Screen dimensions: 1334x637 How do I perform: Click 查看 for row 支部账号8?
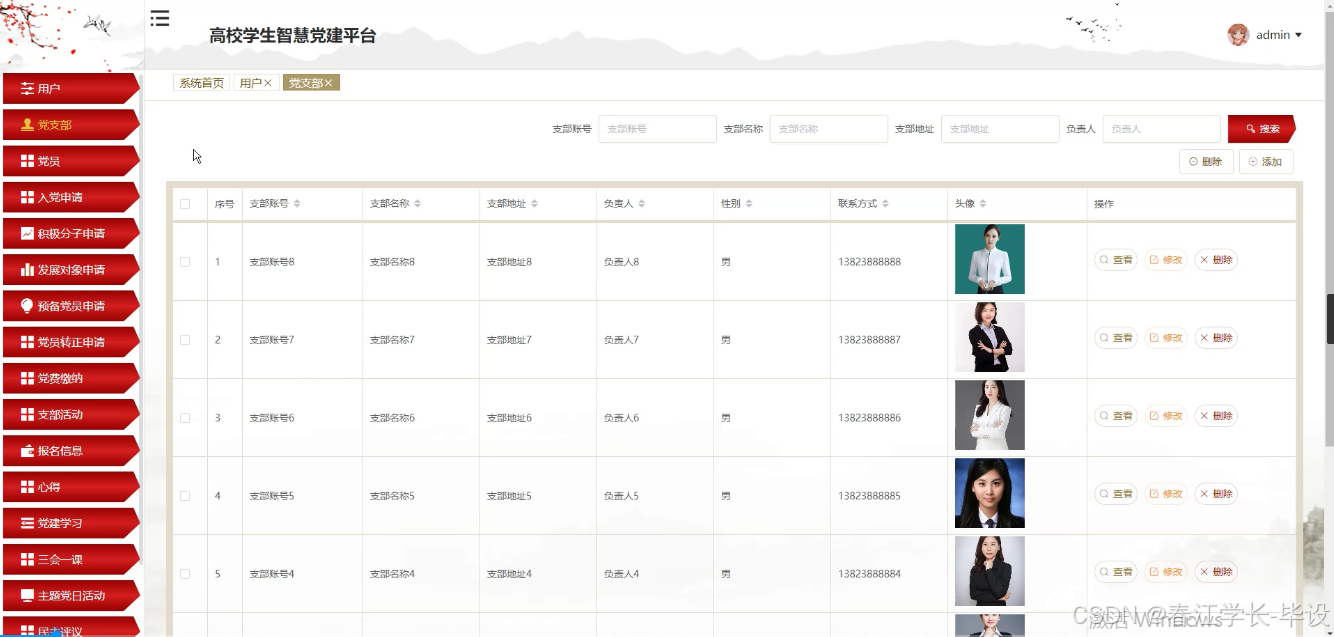coord(1116,260)
